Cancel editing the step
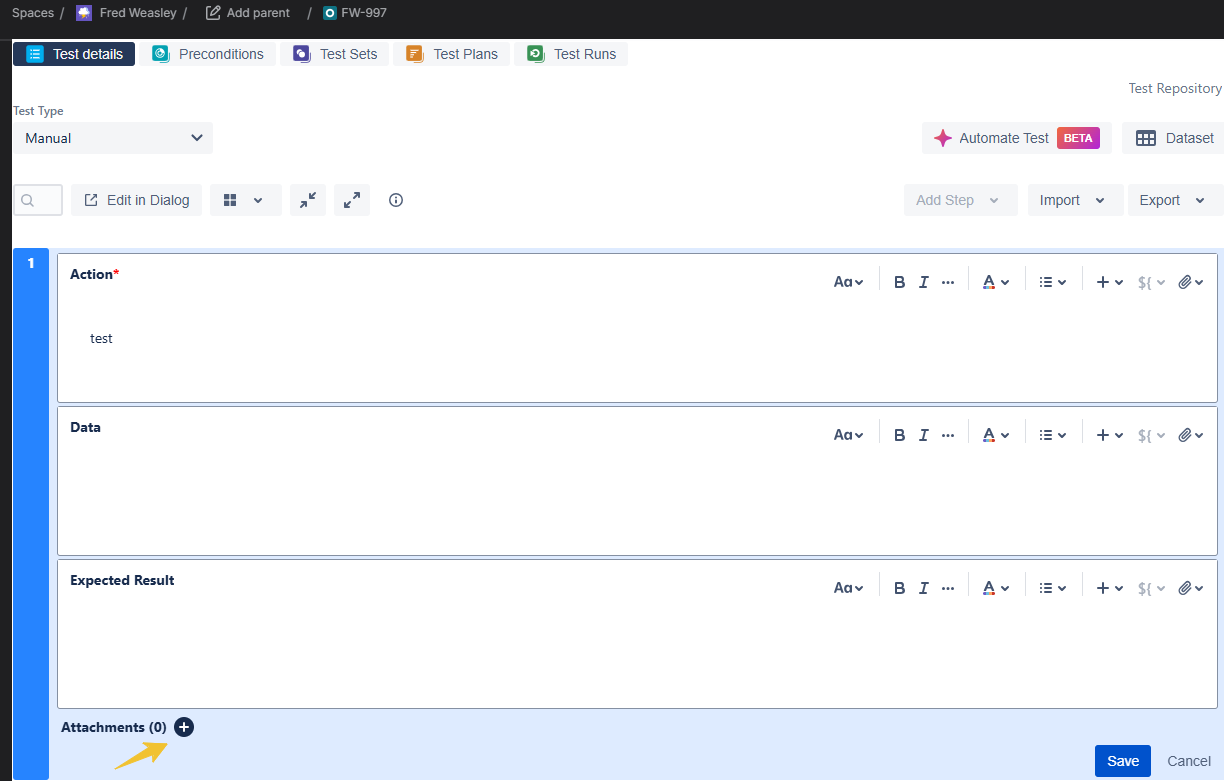Screen dimensions: 1224x781 pos(1189,761)
